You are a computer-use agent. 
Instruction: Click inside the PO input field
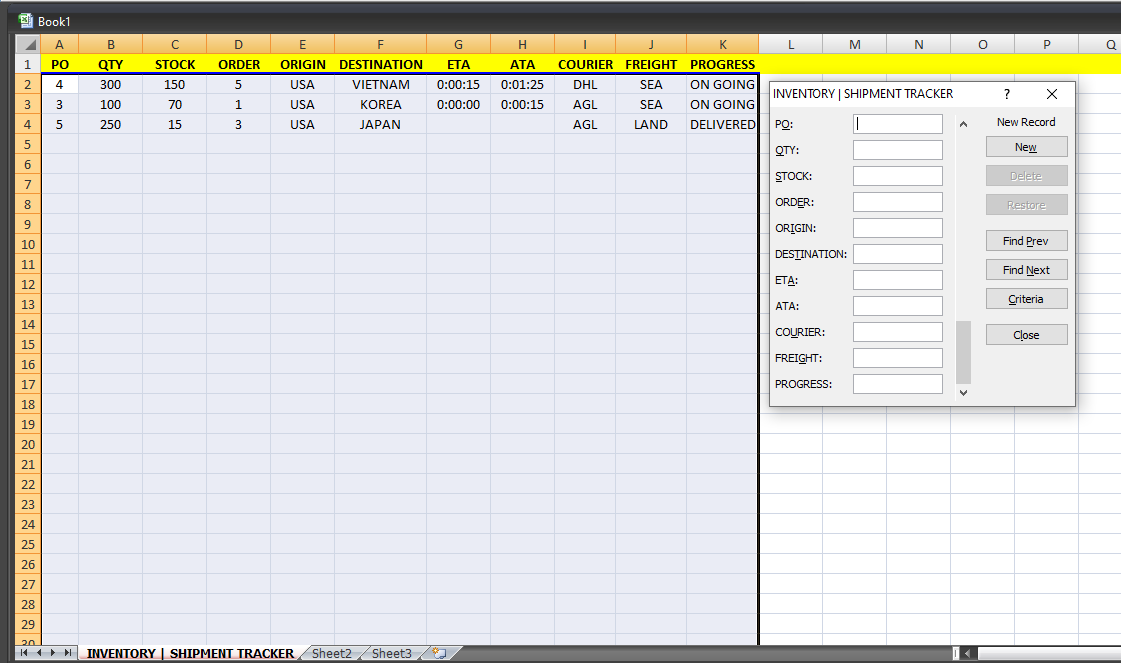coord(897,123)
